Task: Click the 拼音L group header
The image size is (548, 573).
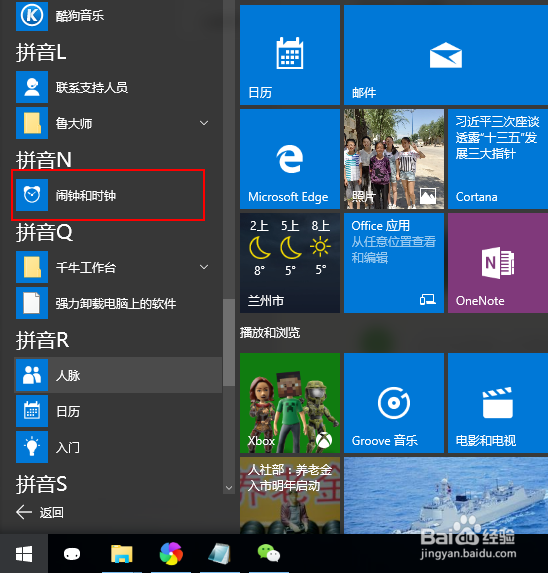Action: [41, 52]
